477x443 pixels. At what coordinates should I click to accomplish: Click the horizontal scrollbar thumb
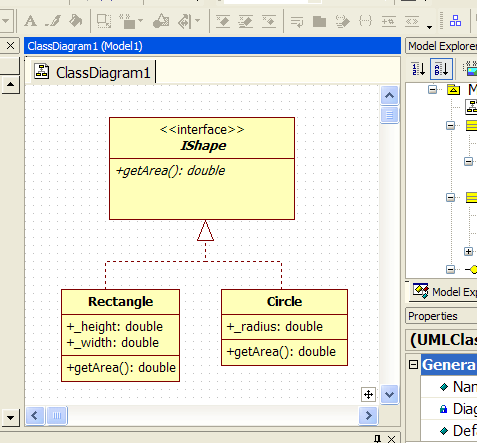(x=57, y=416)
